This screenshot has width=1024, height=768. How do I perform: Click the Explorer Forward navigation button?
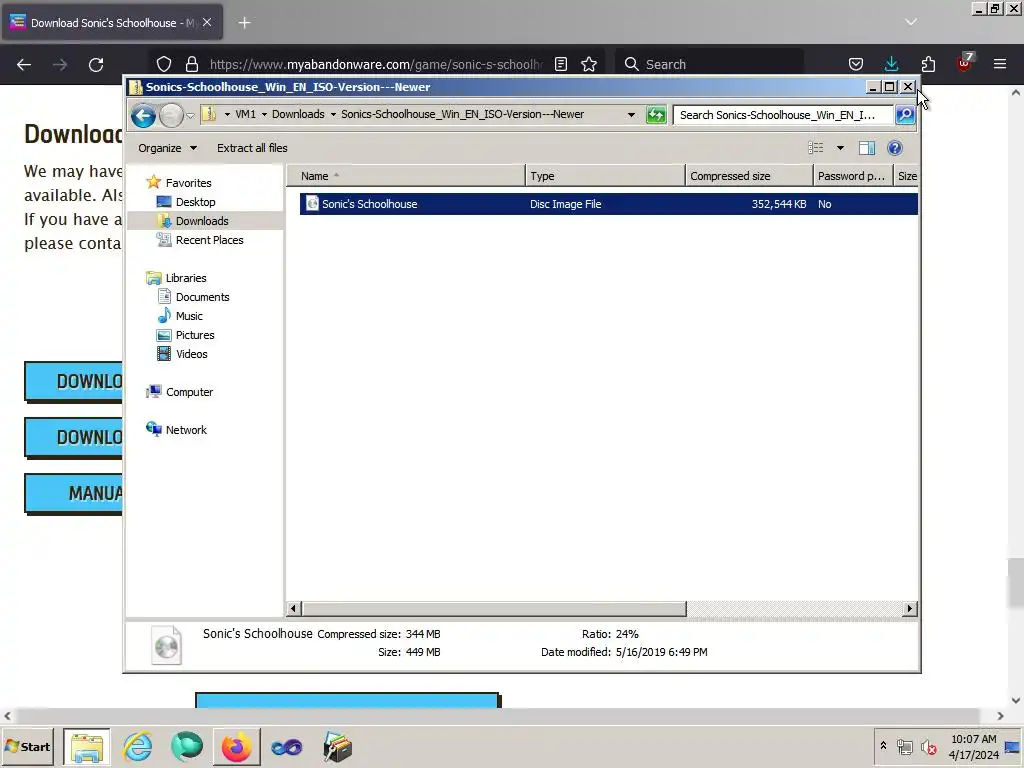tap(171, 116)
